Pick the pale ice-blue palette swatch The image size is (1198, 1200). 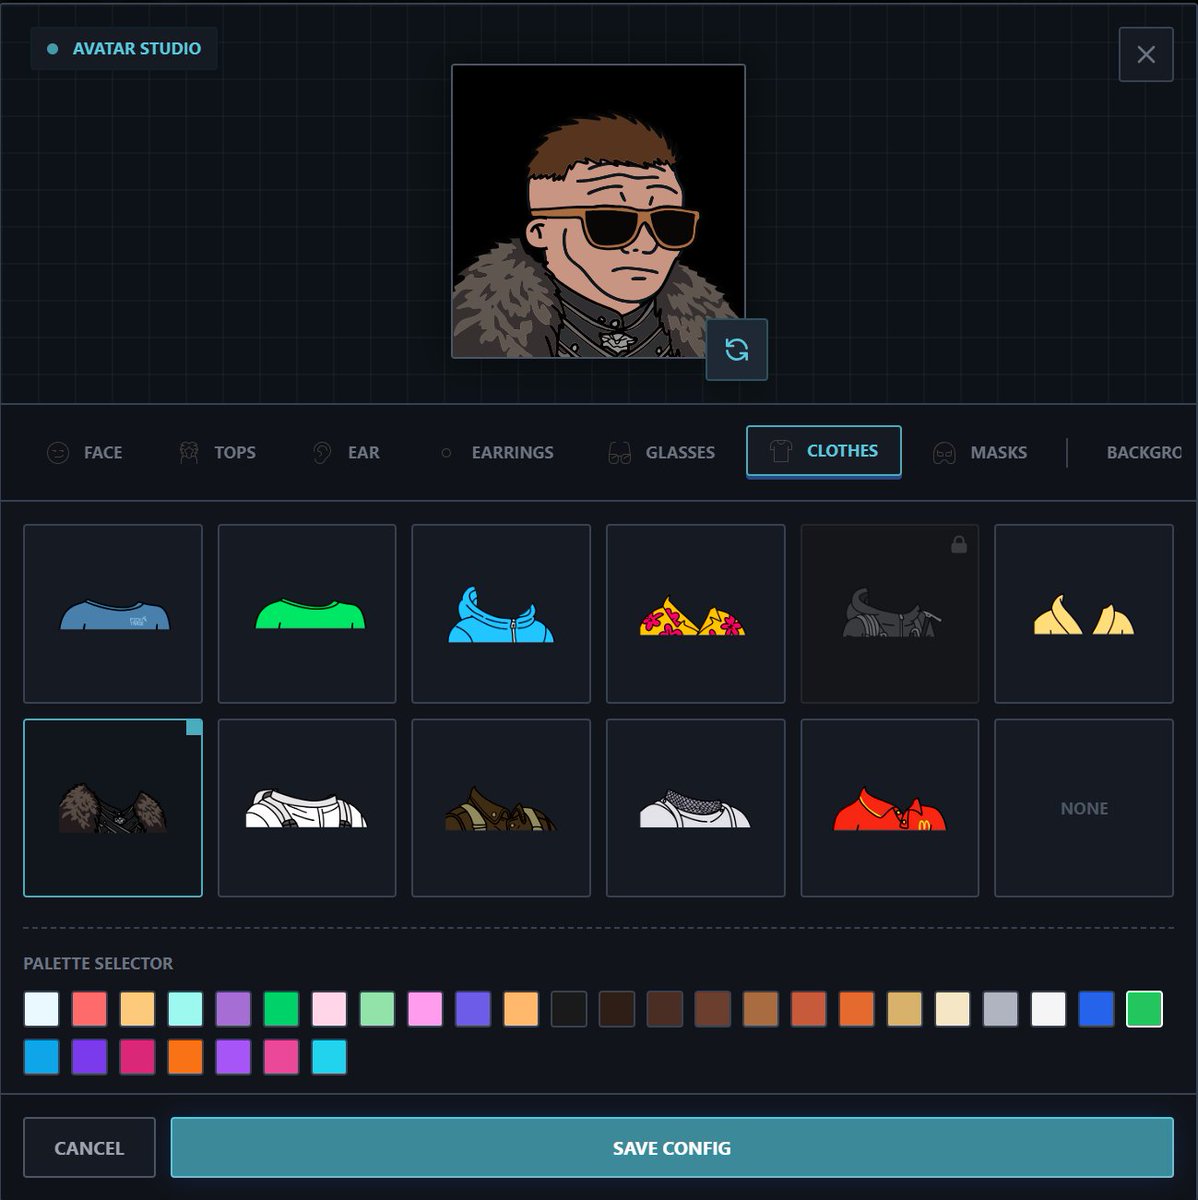(x=41, y=1009)
